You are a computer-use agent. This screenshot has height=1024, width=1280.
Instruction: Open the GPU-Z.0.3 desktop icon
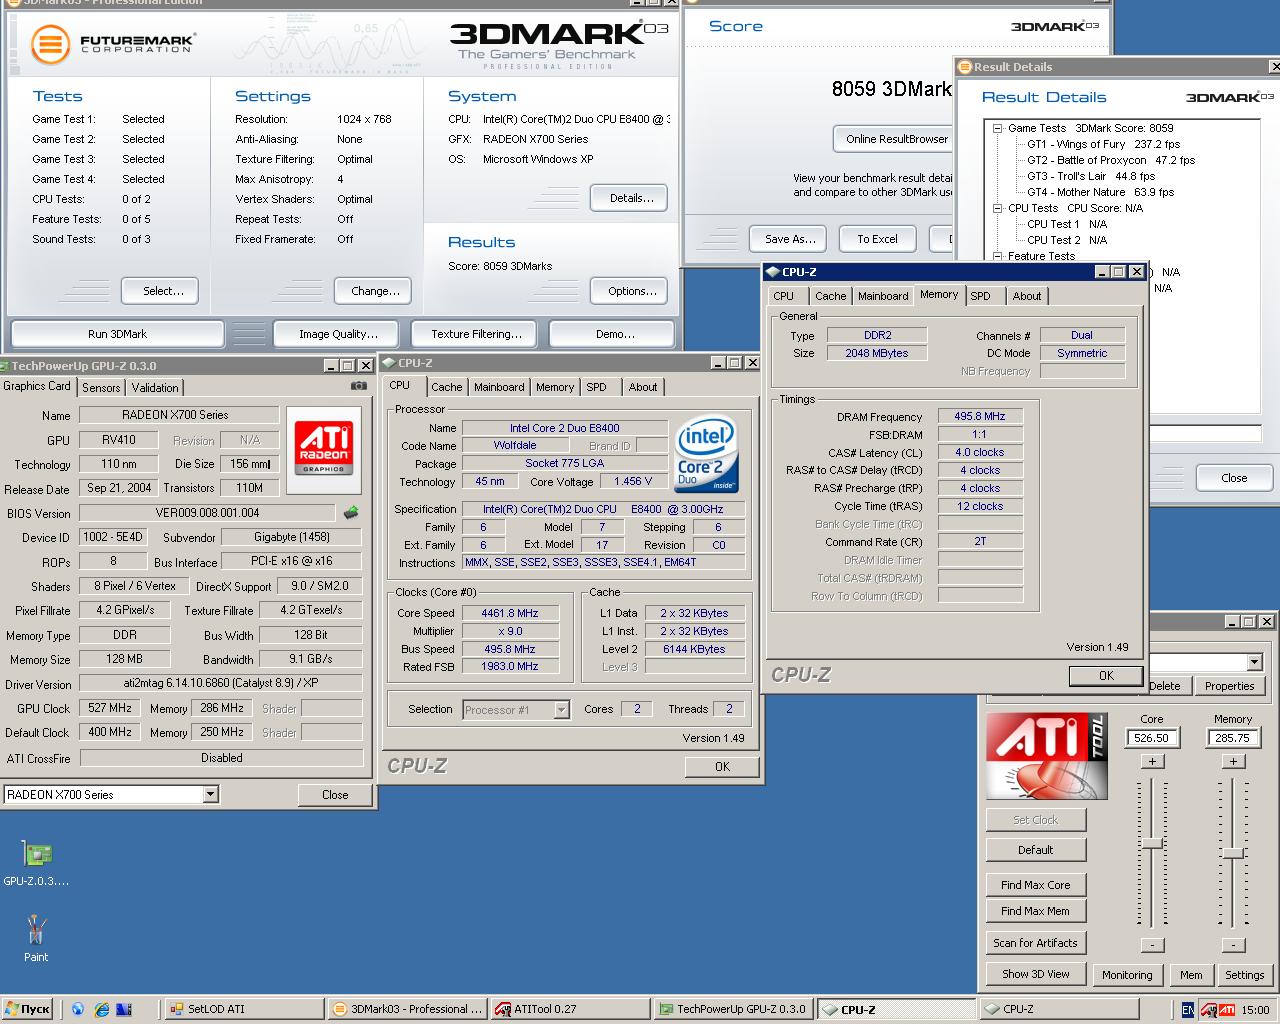37,863
